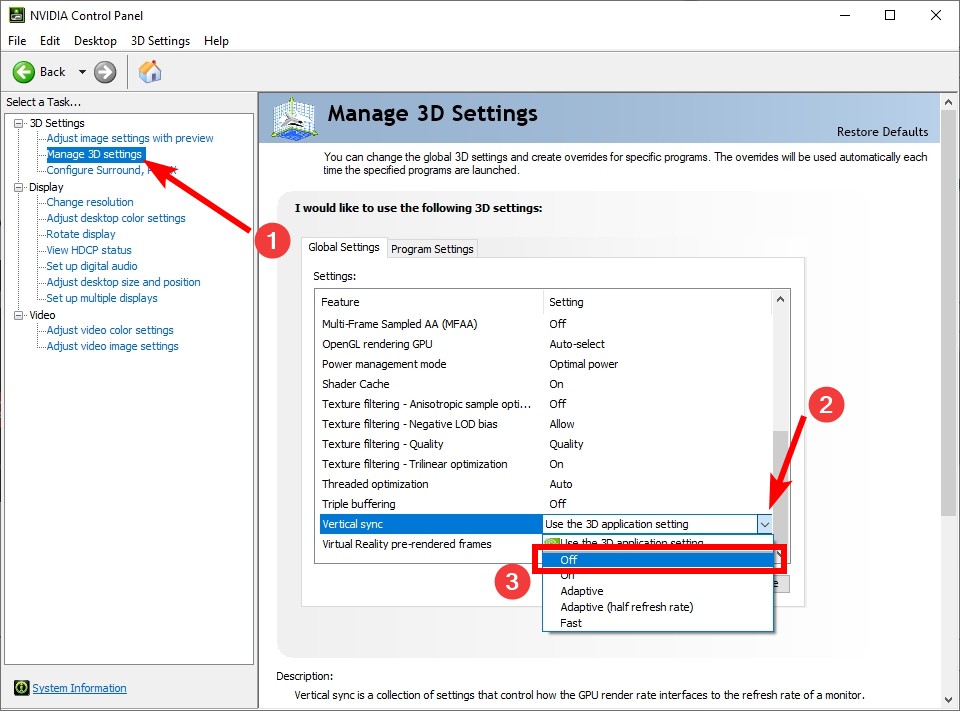Click the NVIDIA Control Panel title bar icon
960x711 pixels.
pos(17,15)
